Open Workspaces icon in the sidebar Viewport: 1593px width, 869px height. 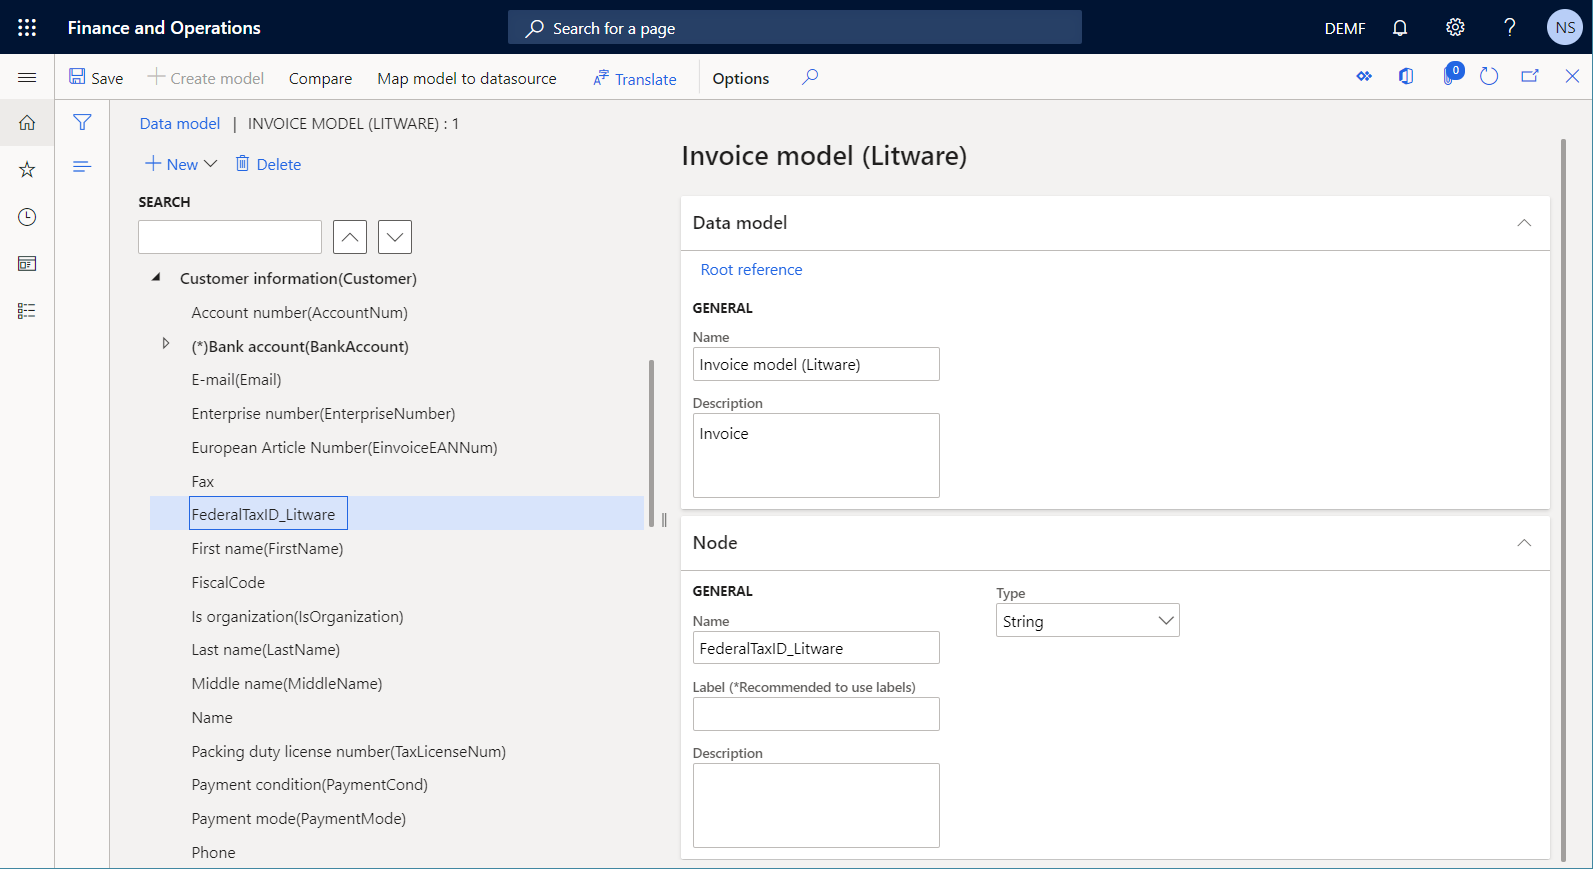(x=27, y=264)
